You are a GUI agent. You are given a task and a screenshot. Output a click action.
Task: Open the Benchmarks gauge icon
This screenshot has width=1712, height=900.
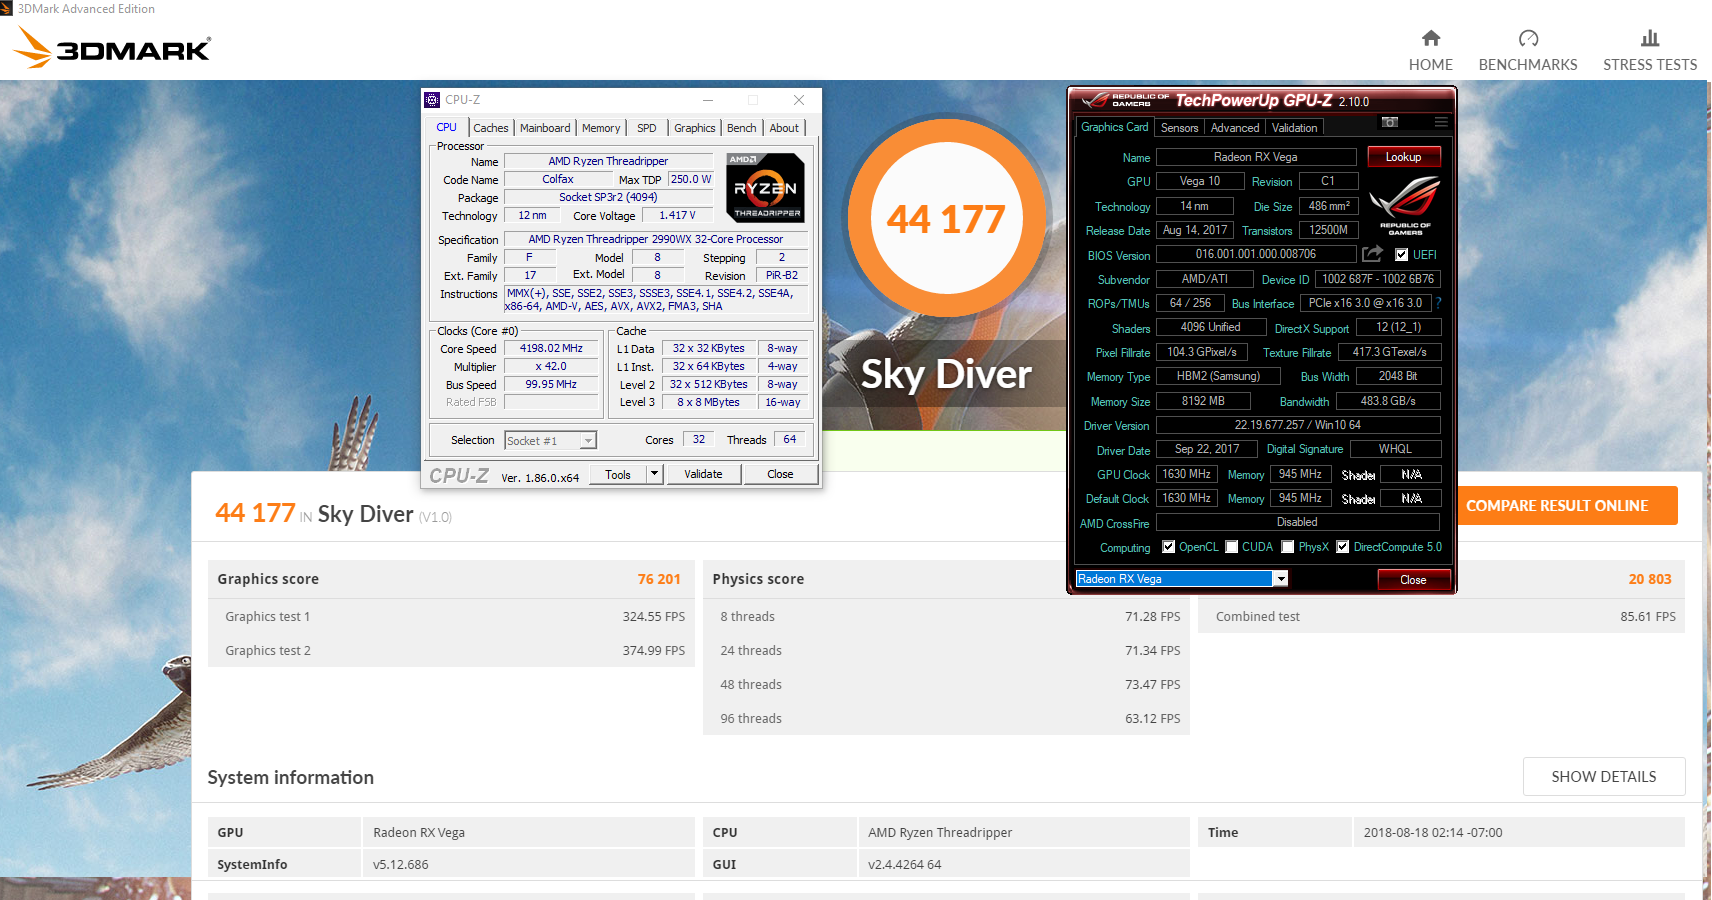[x=1528, y=38]
